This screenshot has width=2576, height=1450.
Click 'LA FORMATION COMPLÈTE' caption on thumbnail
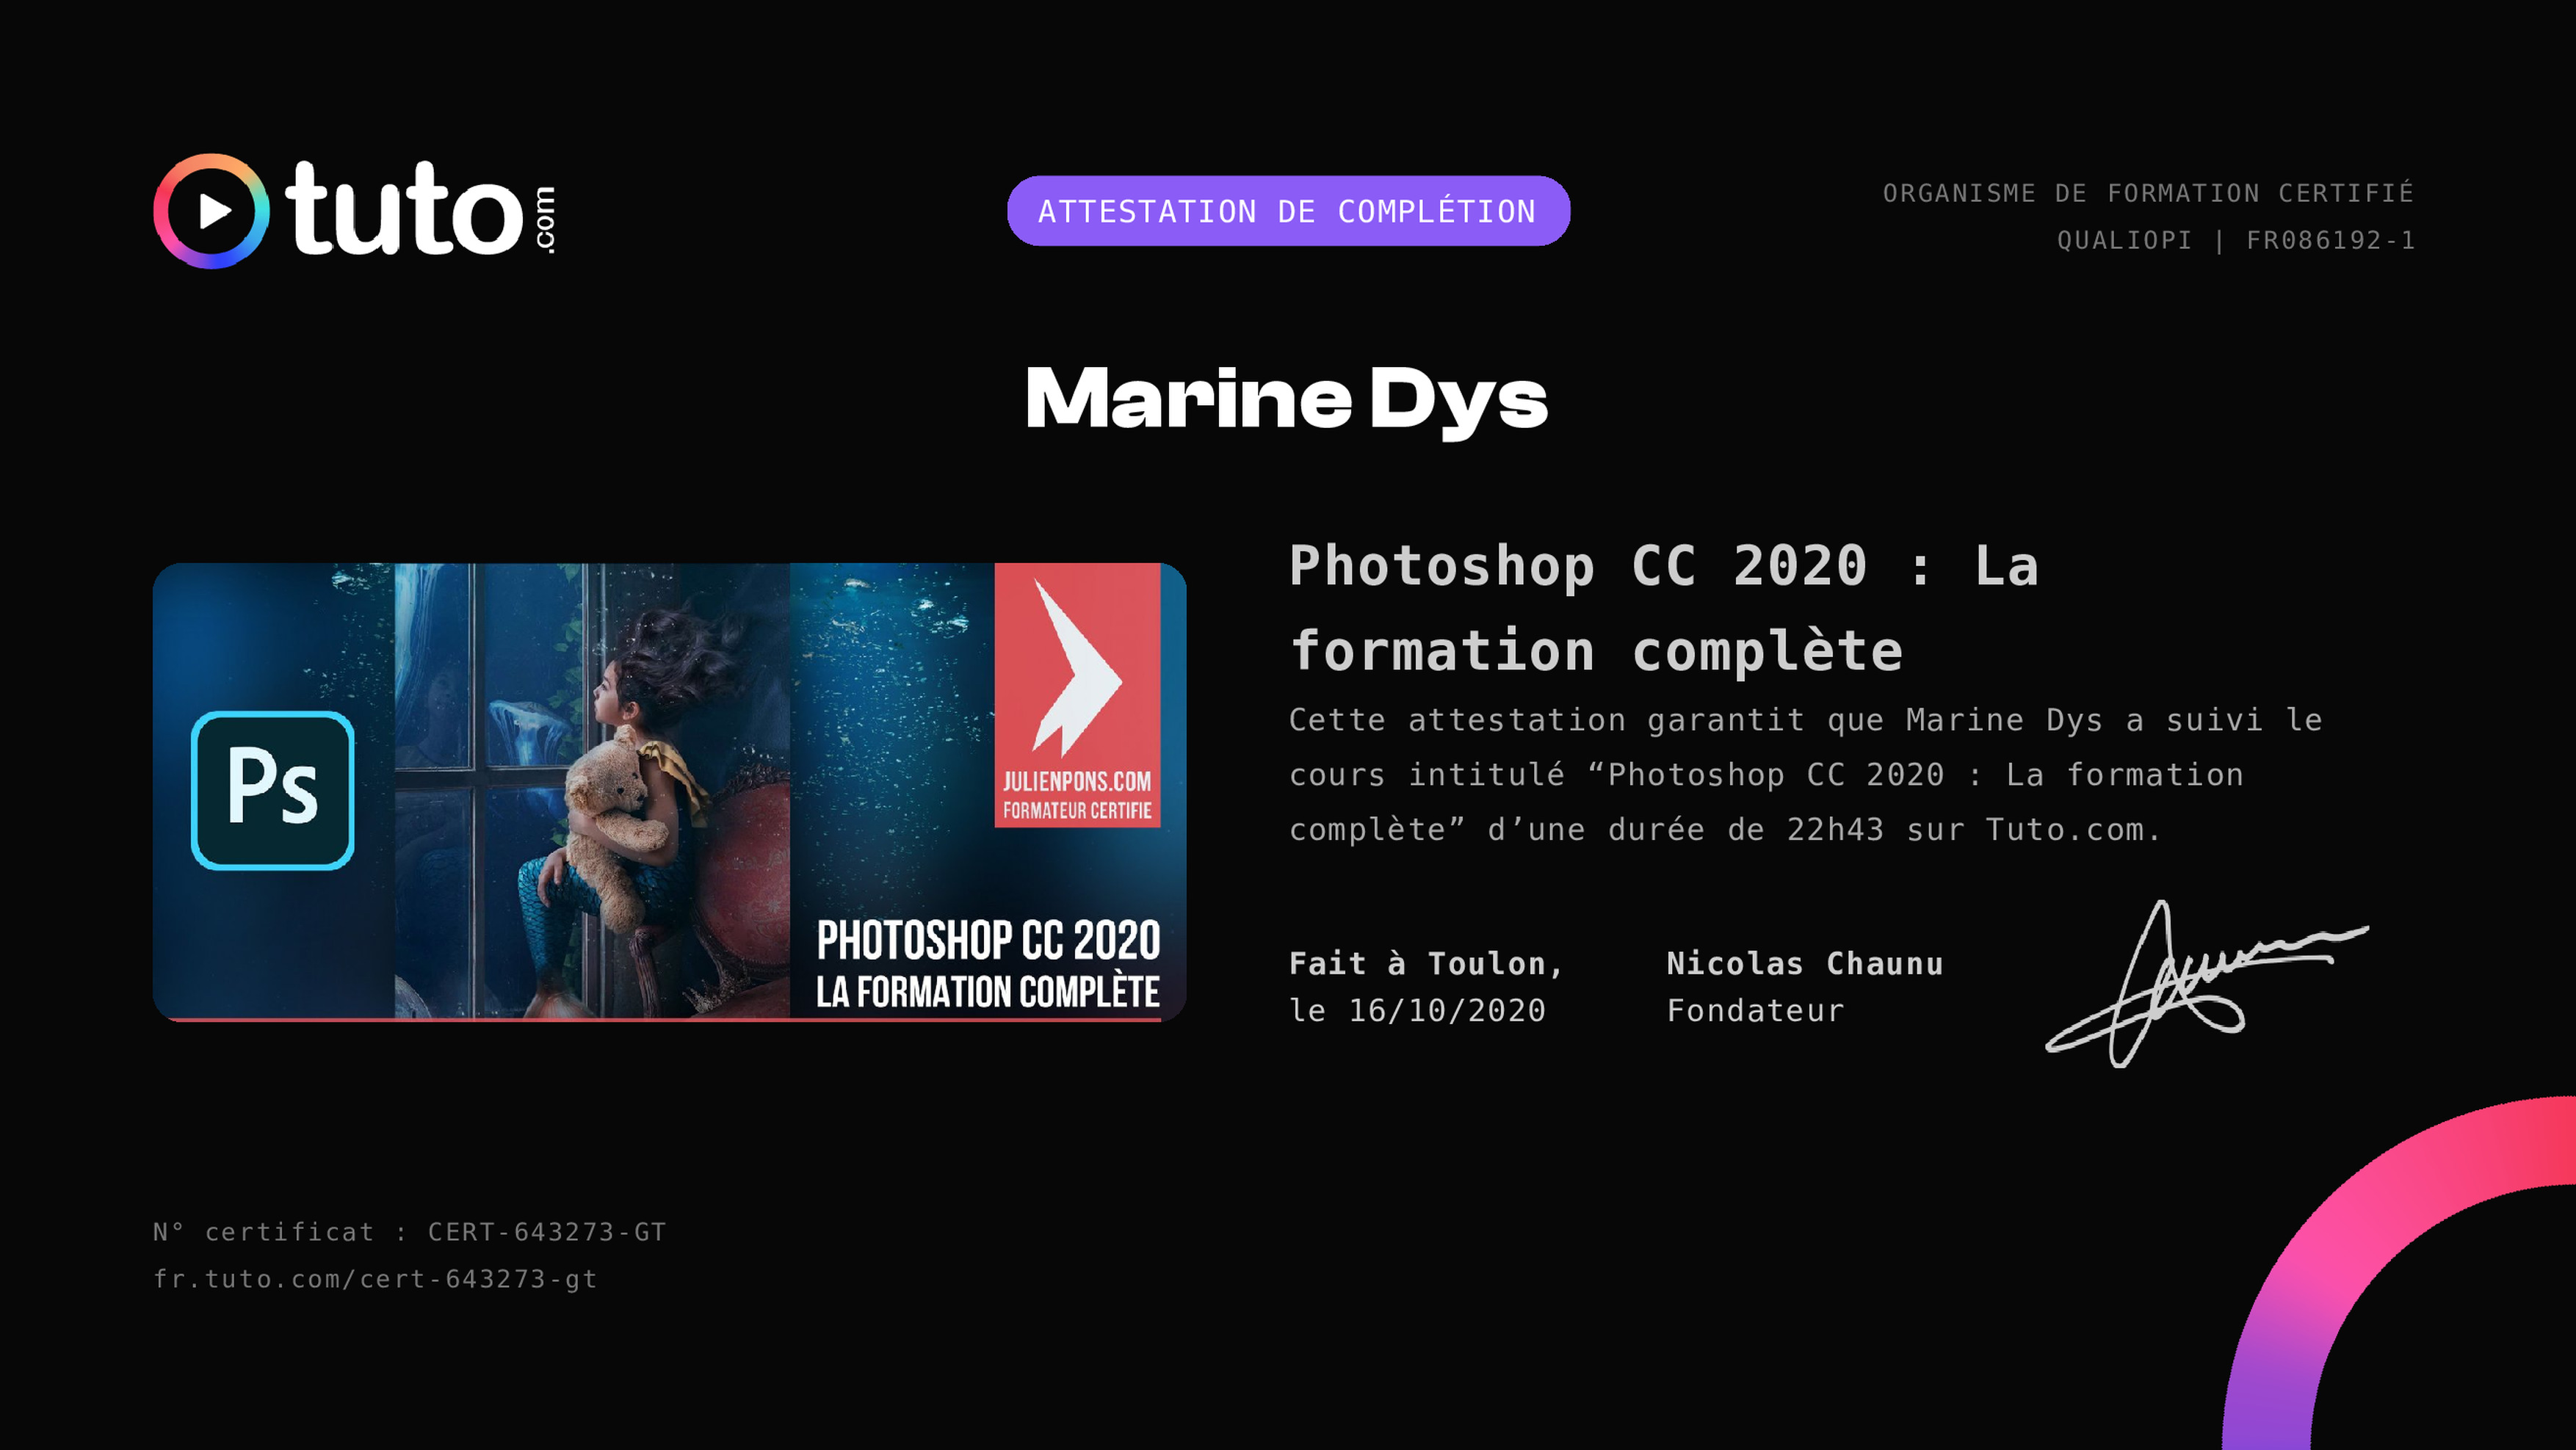pyautogui.click(x=988, y=992)
